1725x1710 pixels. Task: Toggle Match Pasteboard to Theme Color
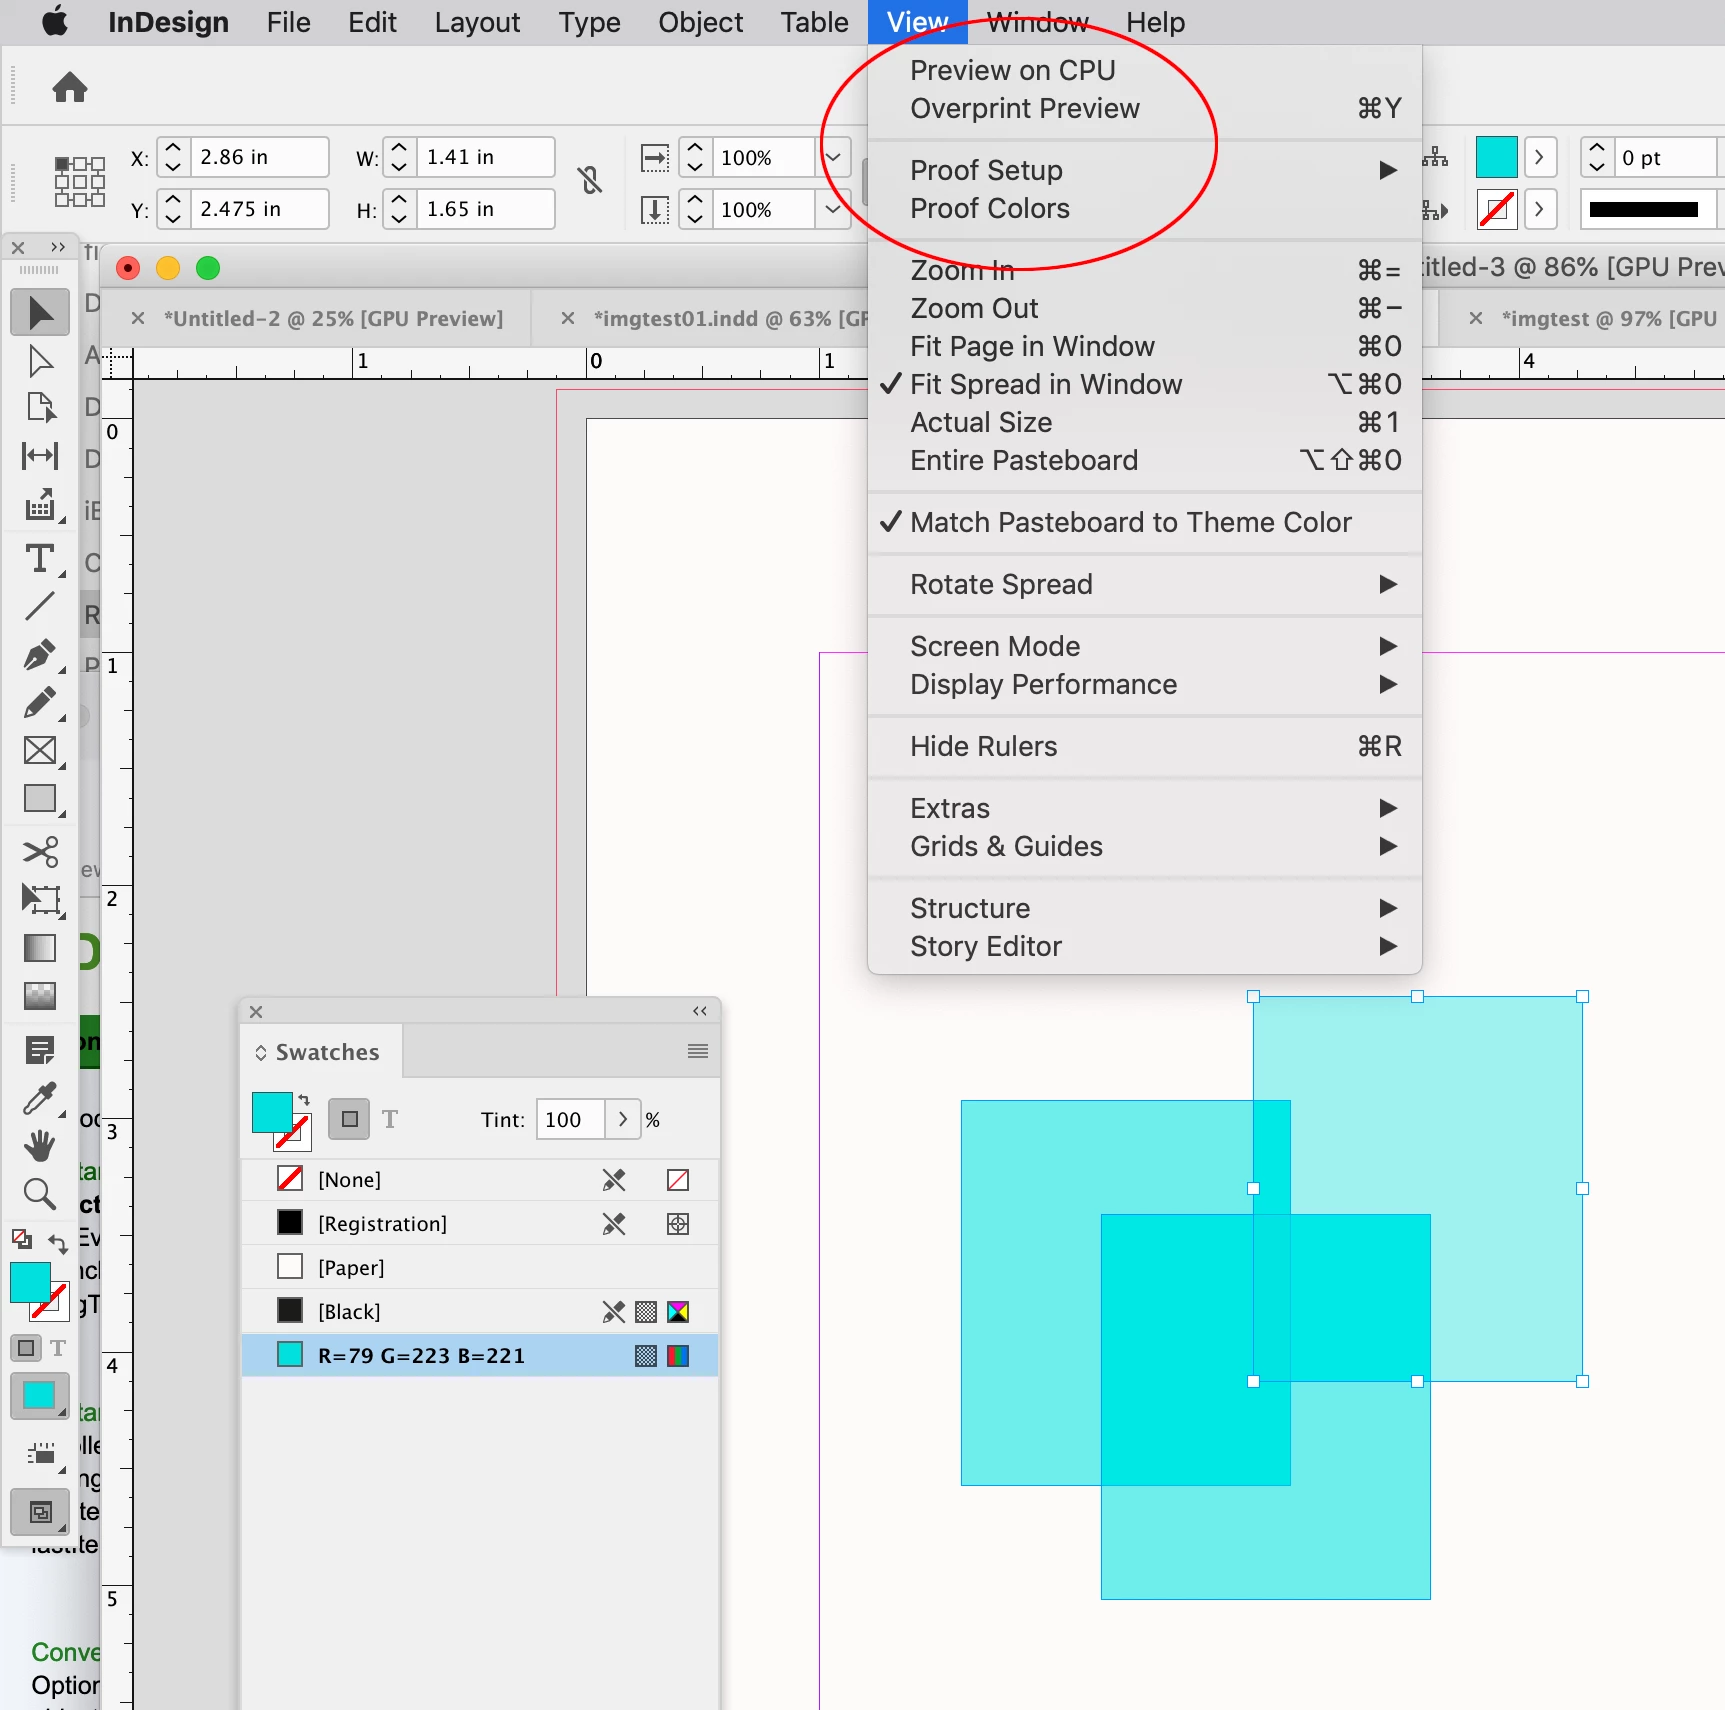[x=1145, y=523]
